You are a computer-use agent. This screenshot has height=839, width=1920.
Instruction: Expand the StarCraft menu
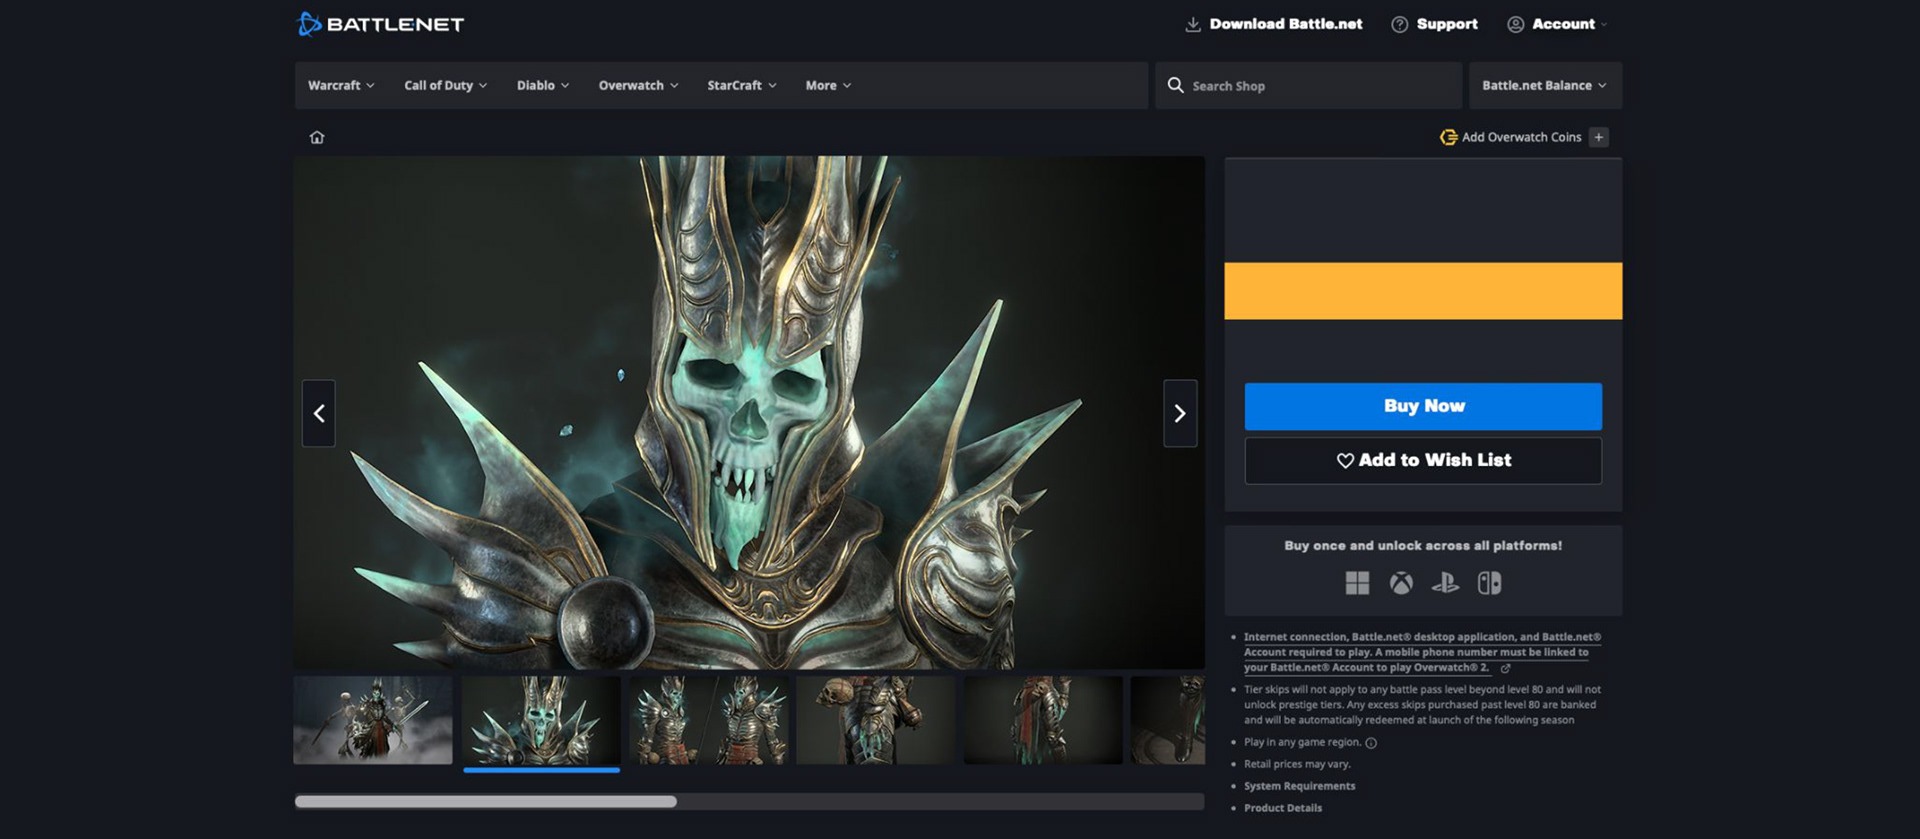coord(742,85)
